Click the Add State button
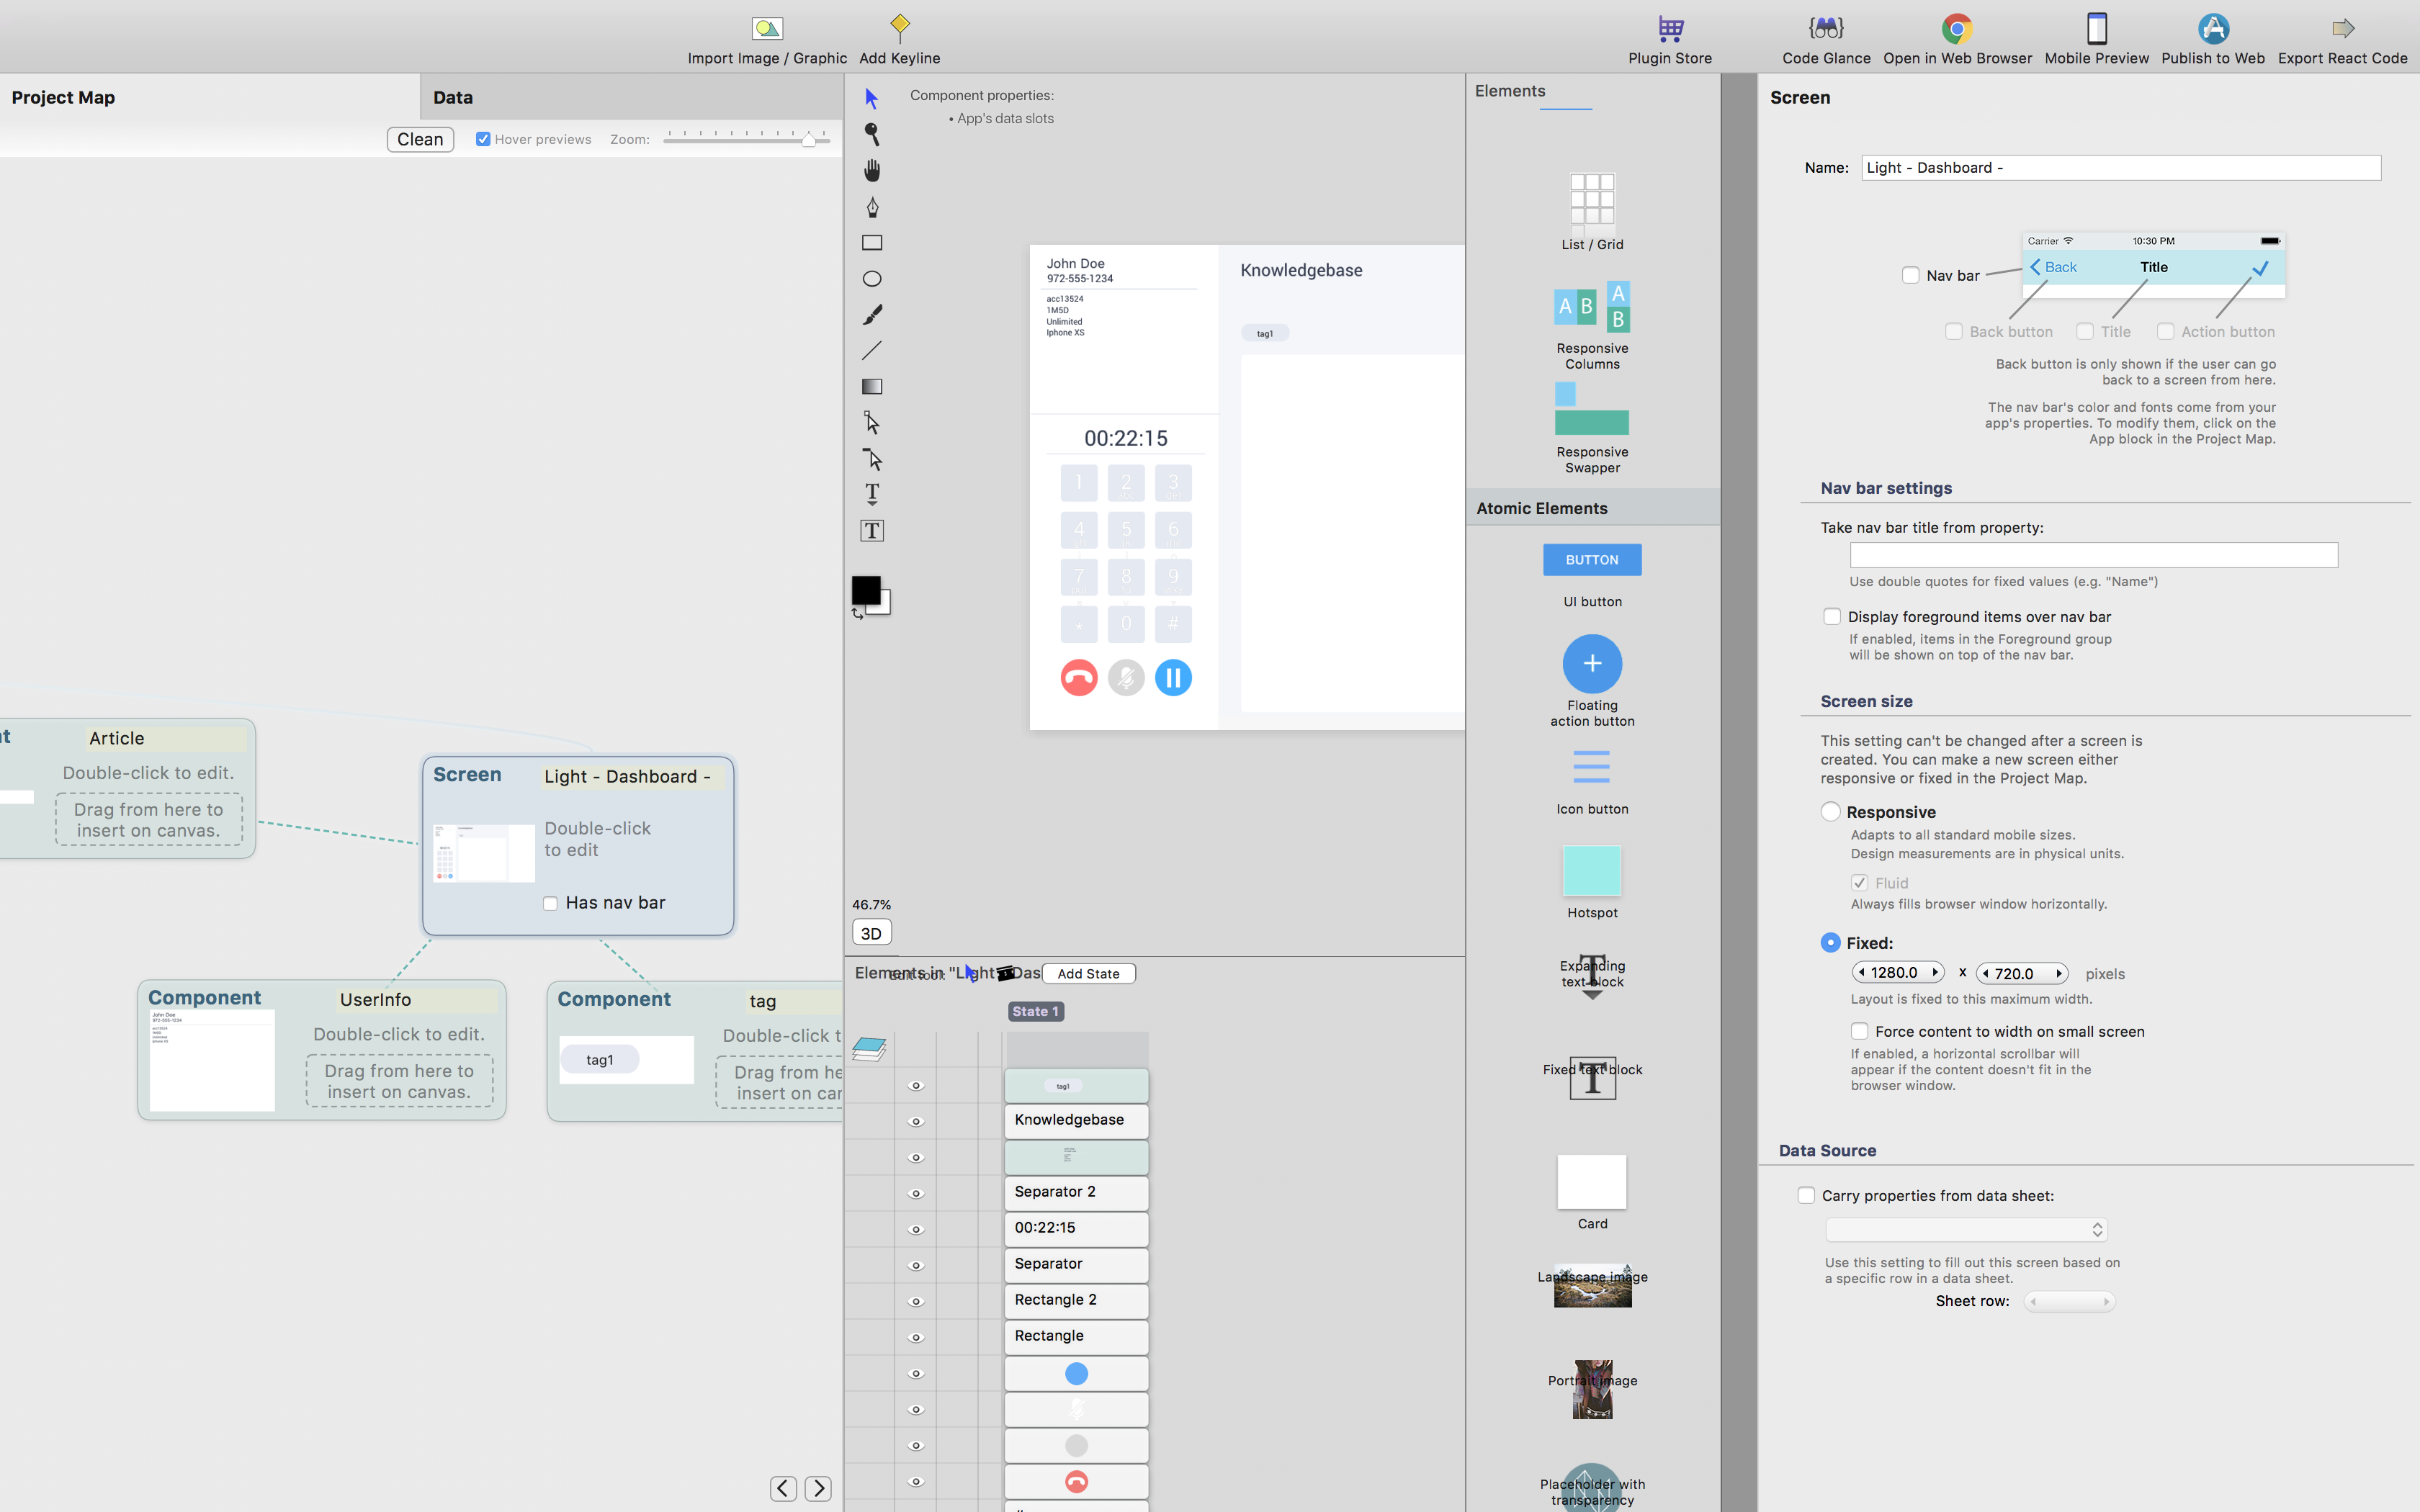2420x1512 pixels. (1088, 974)
